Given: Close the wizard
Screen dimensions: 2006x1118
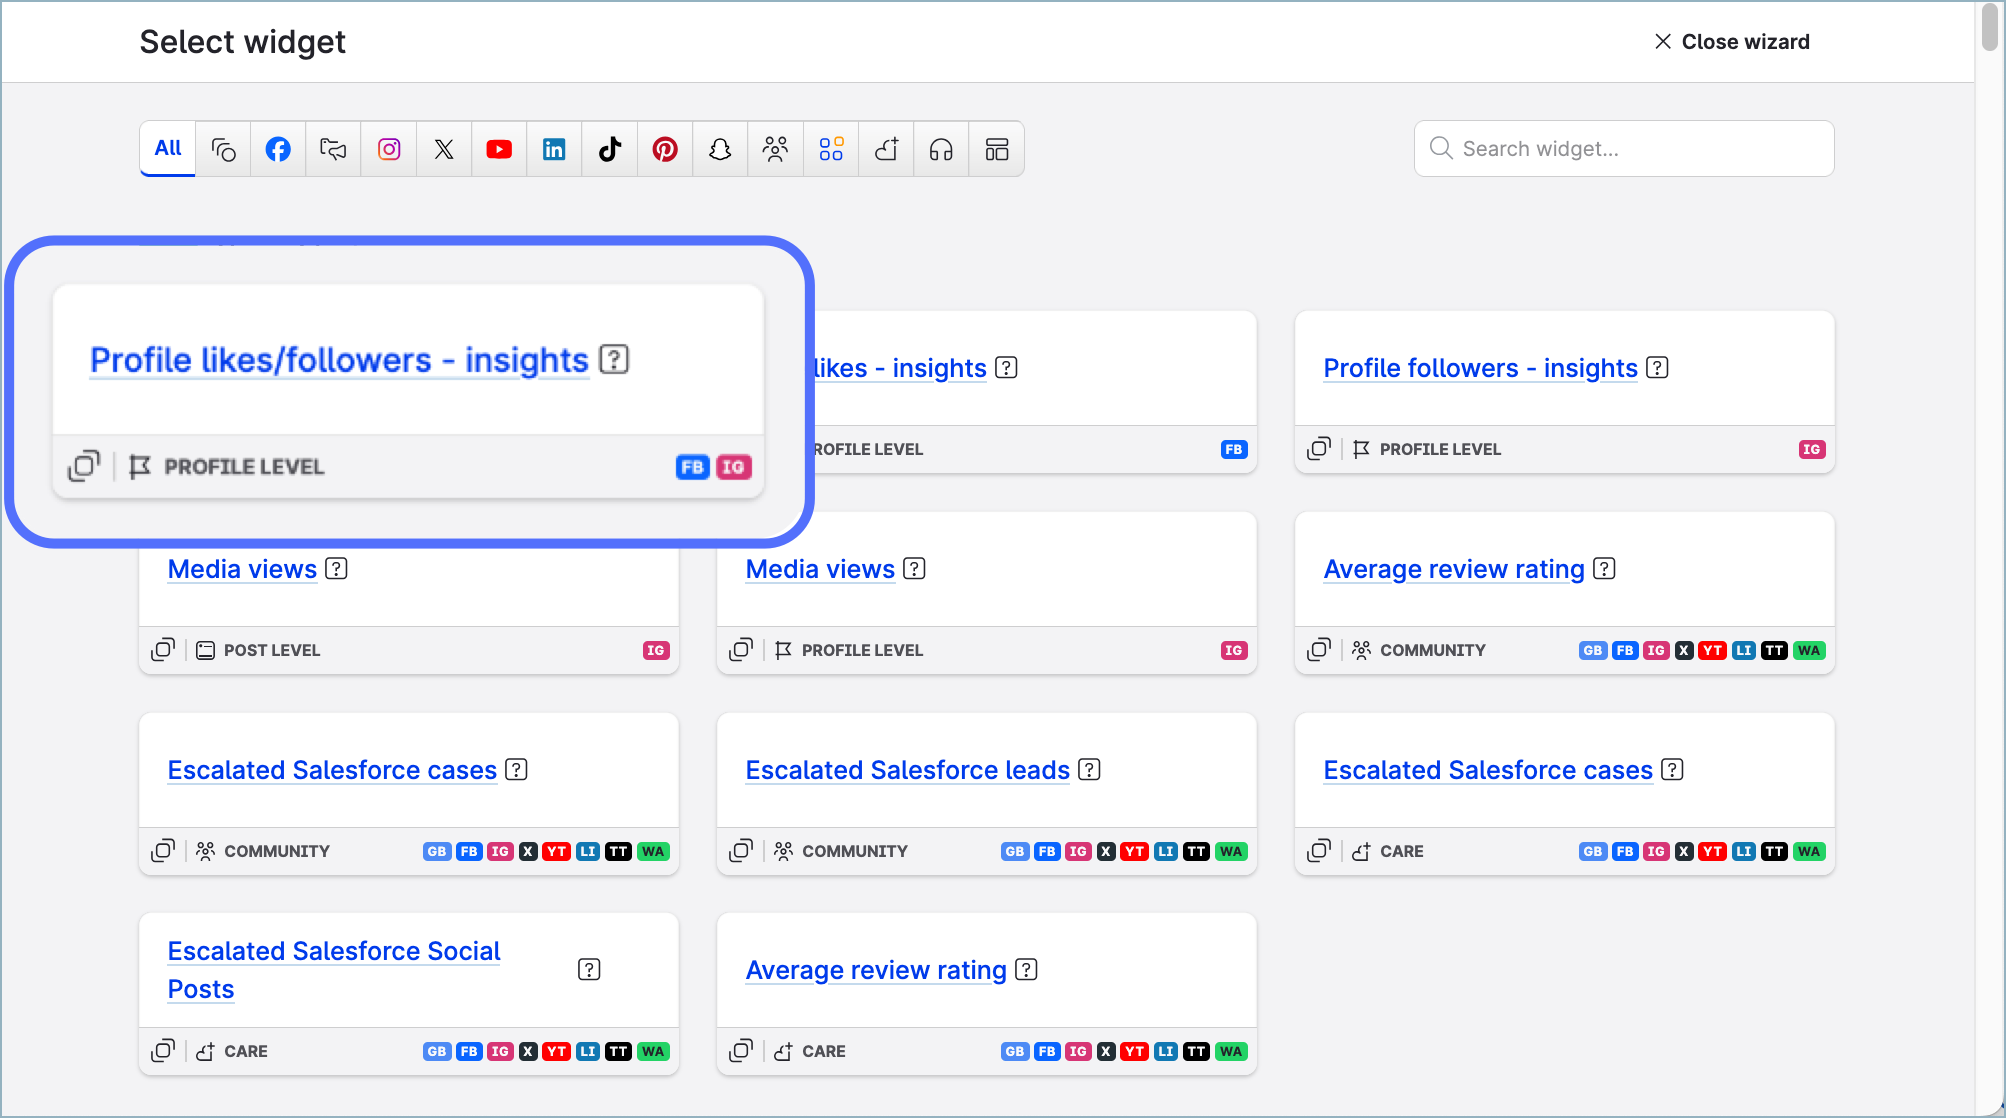Looking at the screenshot, I should pos(1732,42).
